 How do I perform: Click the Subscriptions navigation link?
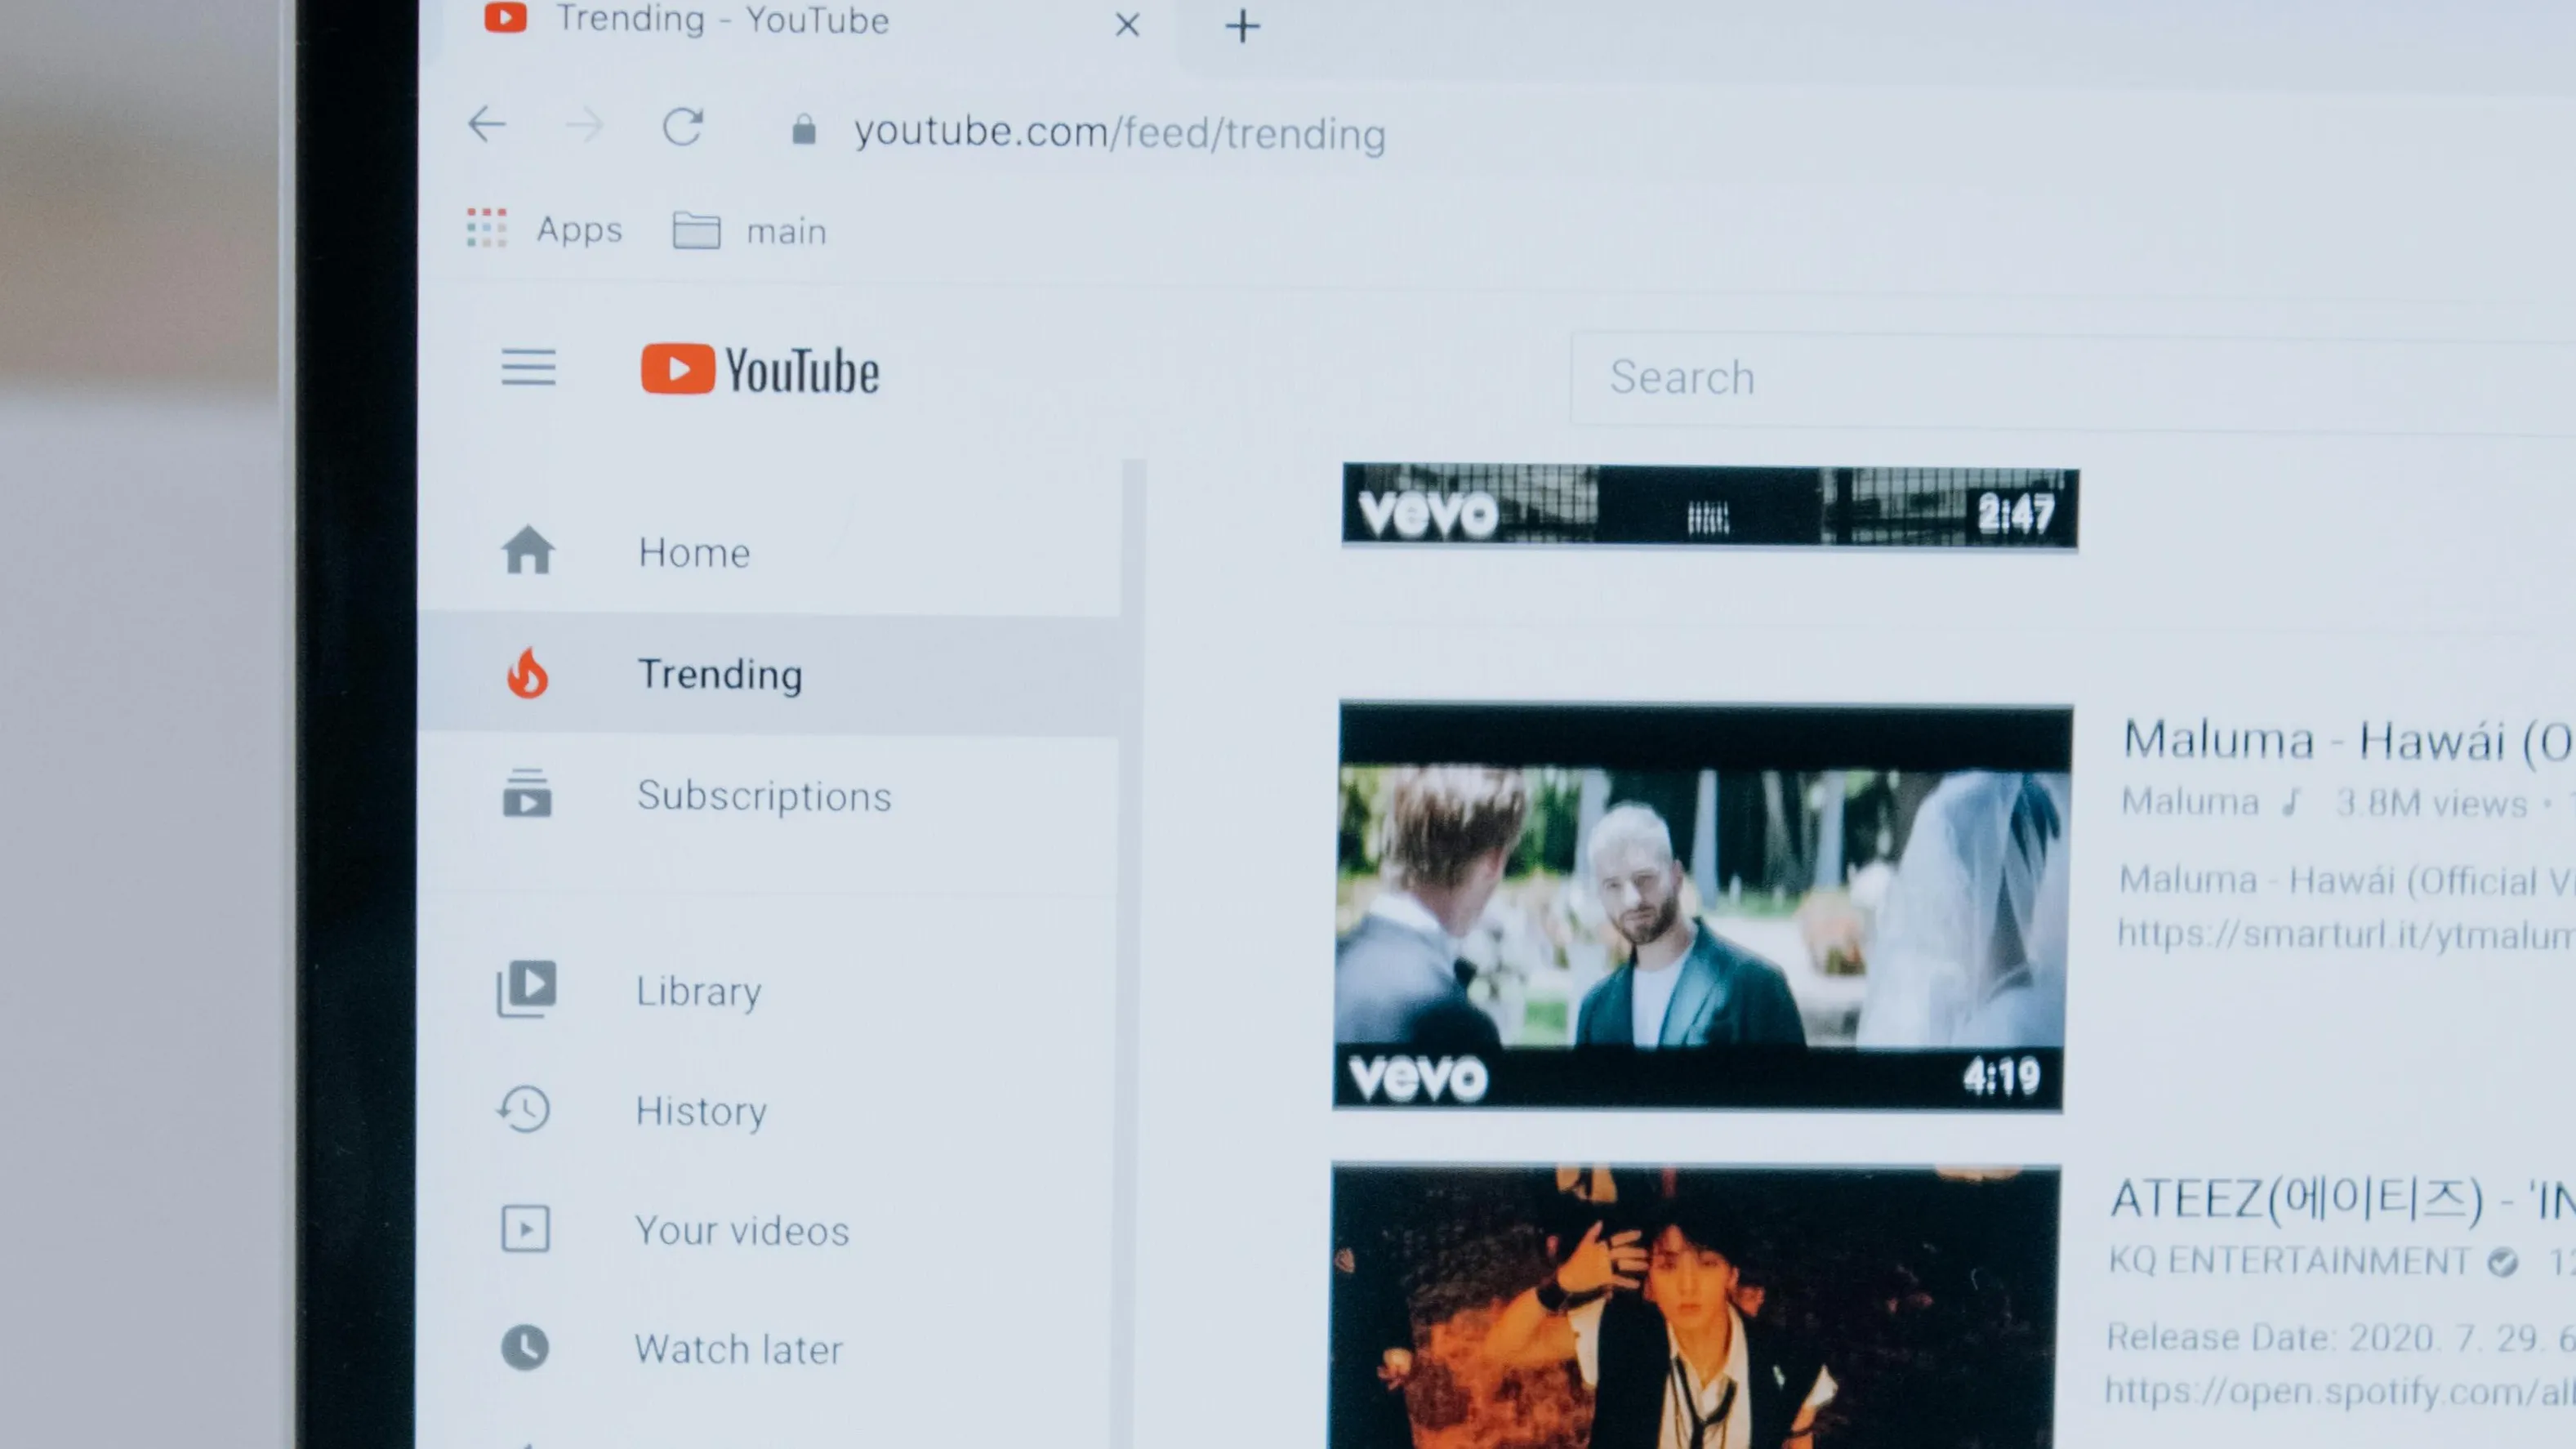pos(766,796)
